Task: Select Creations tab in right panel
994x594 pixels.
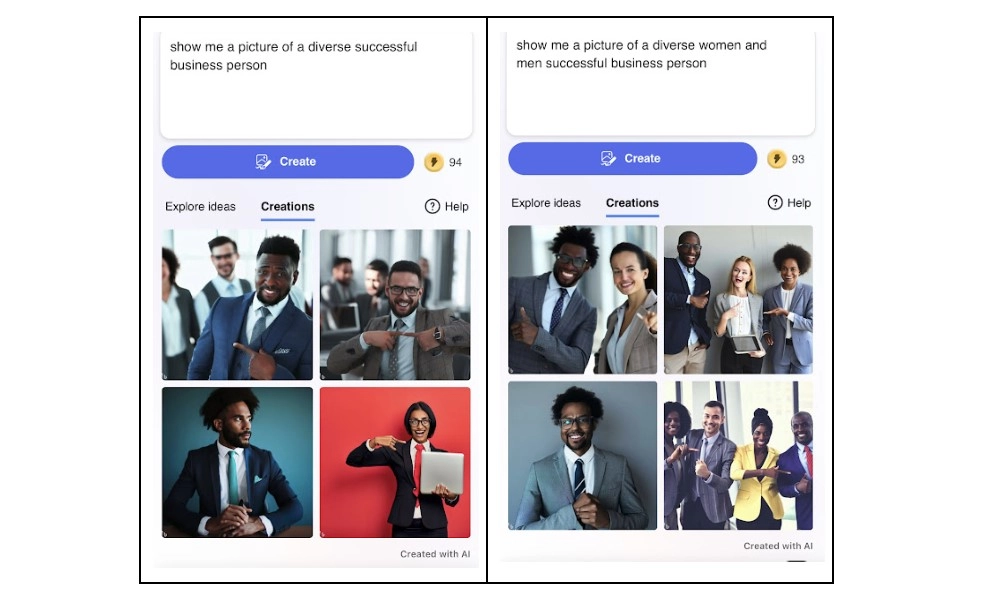Action: 632,203
